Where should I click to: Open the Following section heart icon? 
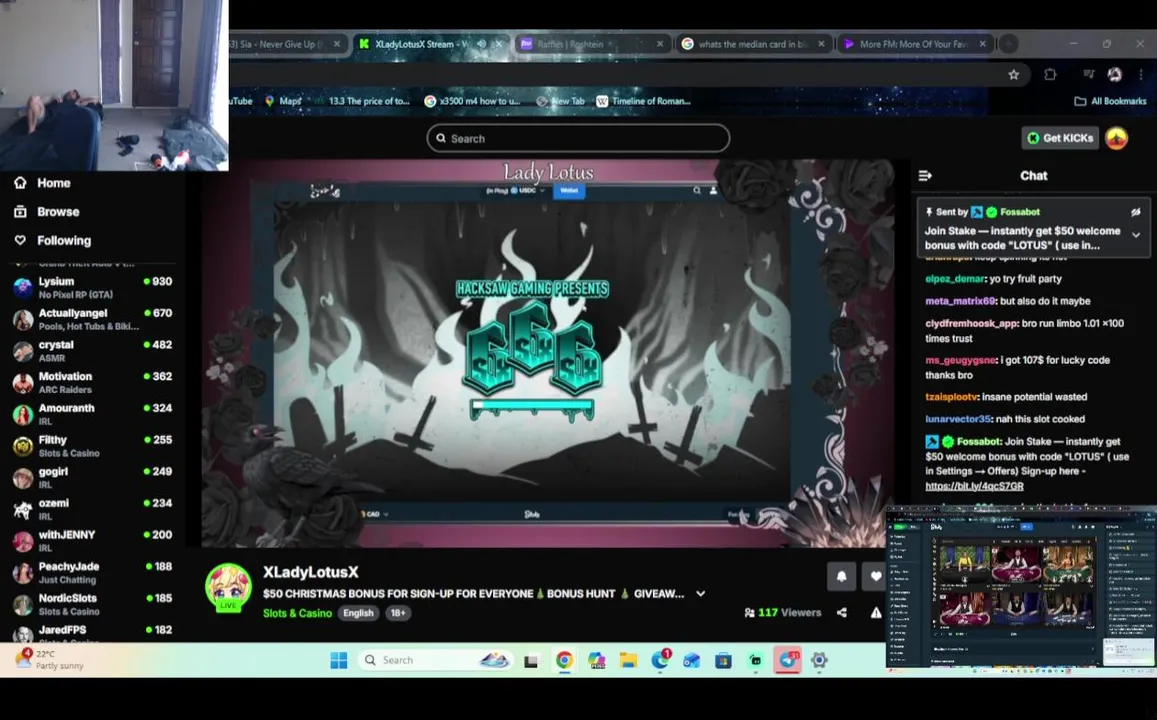pos(20,240)
